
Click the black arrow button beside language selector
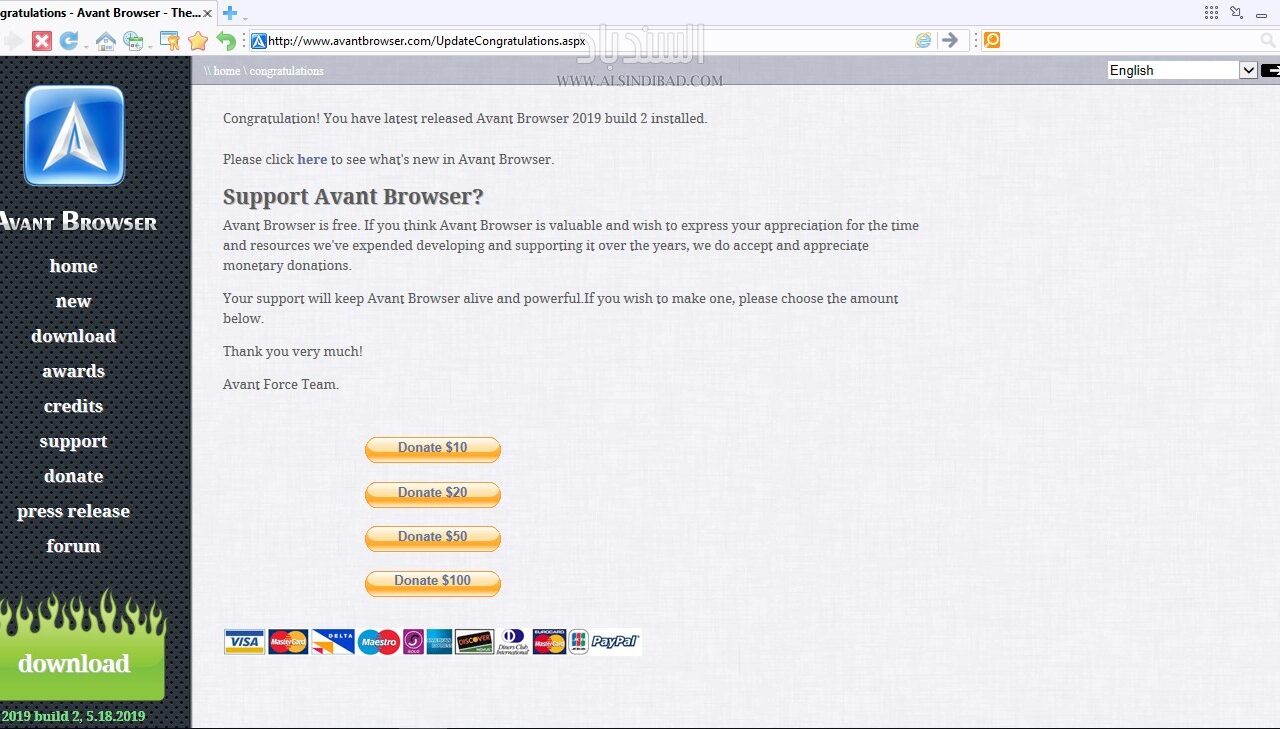[x=1271, y=70]
